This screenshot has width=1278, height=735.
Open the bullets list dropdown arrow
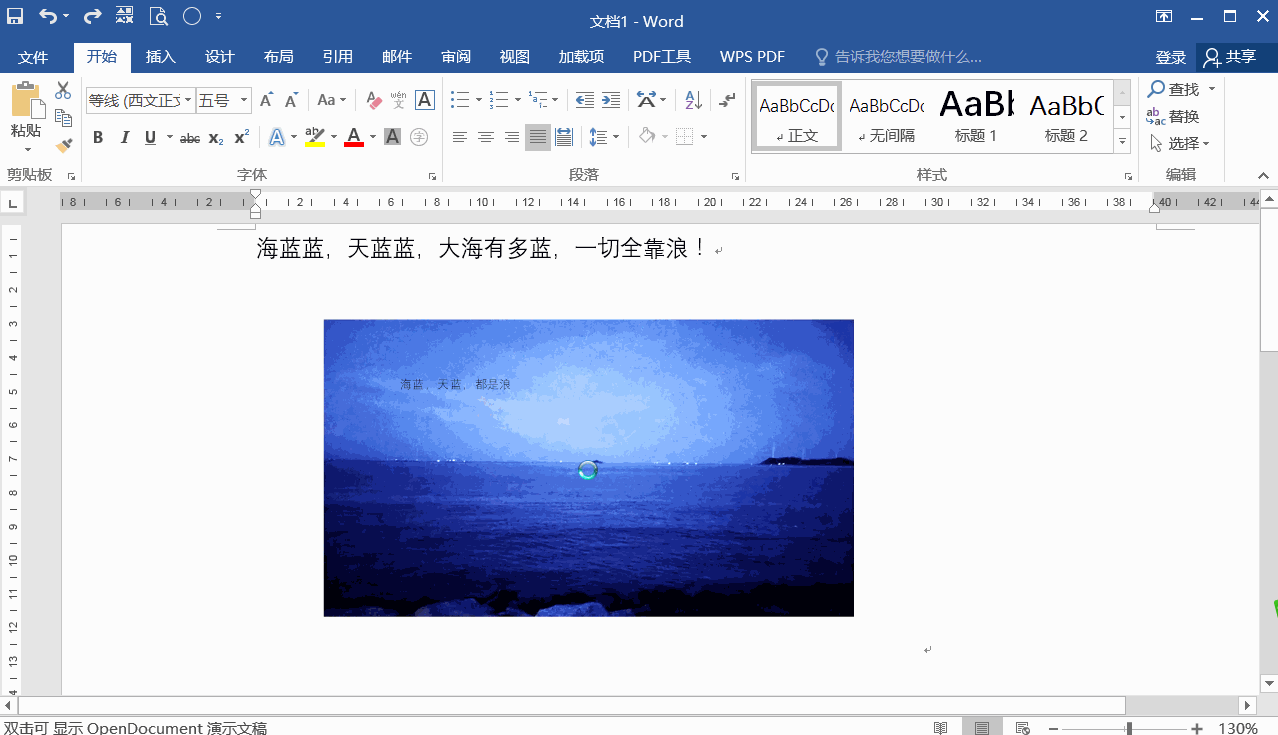(478, 100)
